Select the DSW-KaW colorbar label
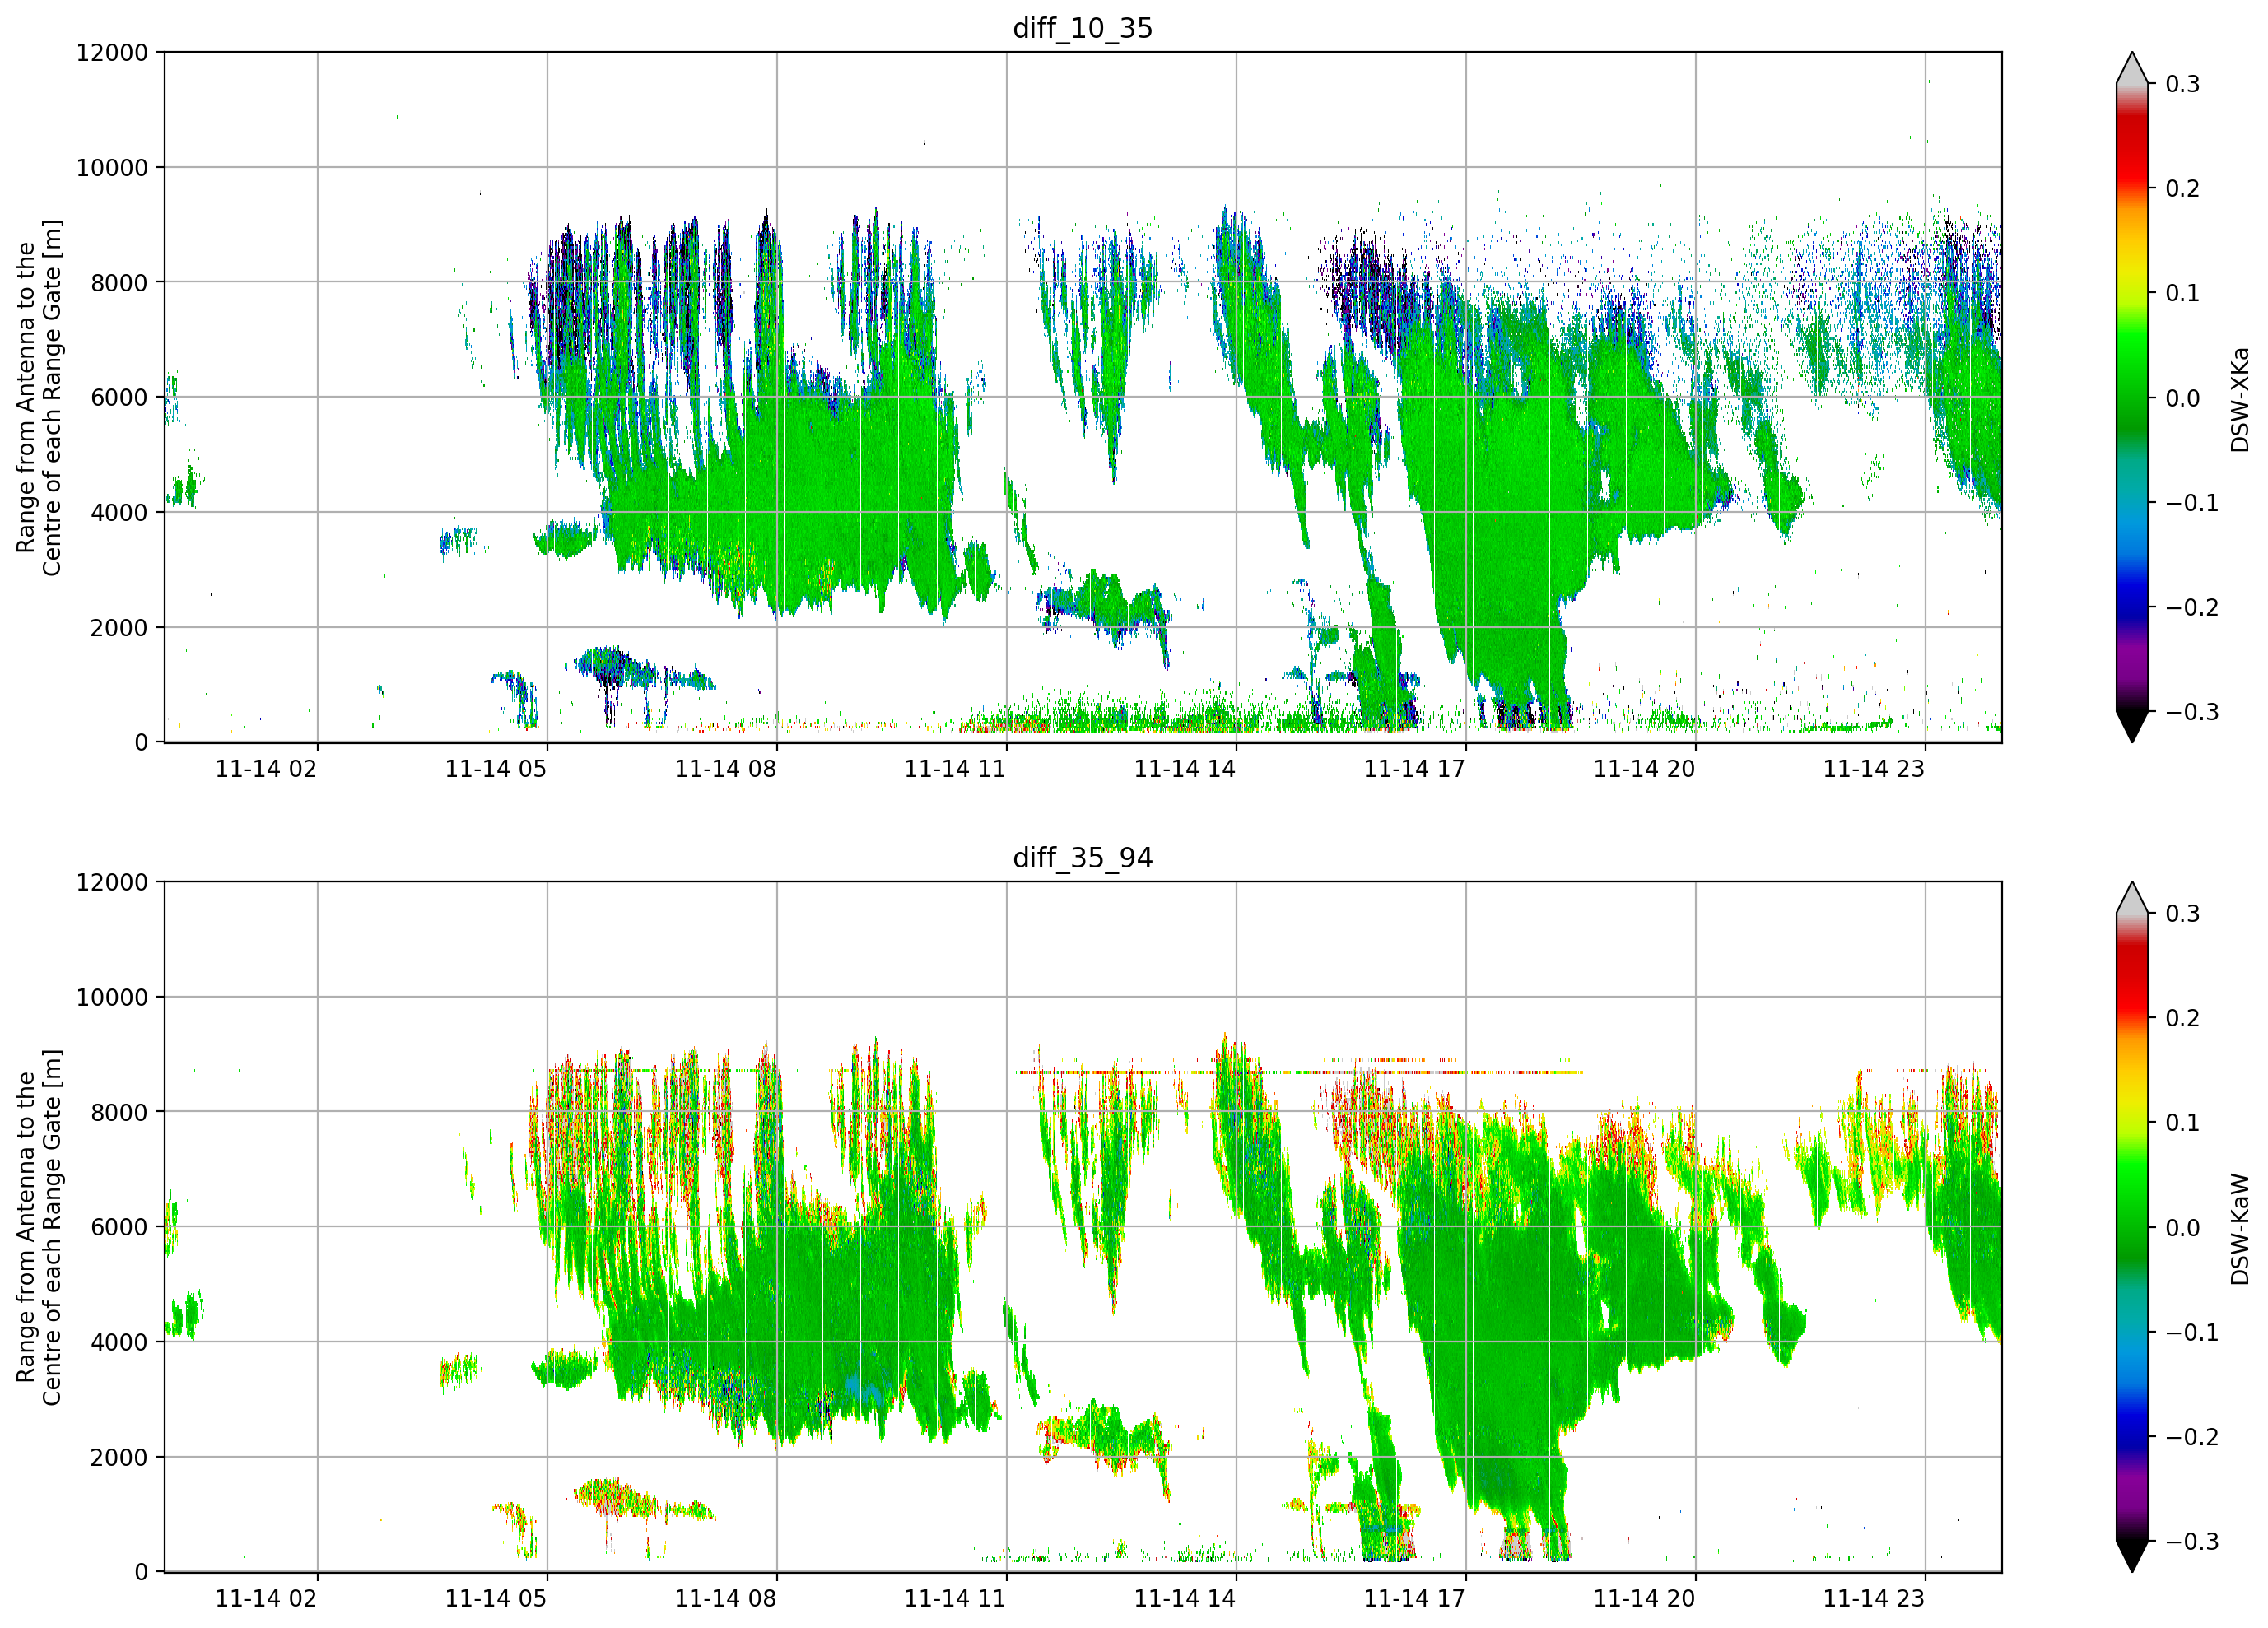 coord(2240,1229)
